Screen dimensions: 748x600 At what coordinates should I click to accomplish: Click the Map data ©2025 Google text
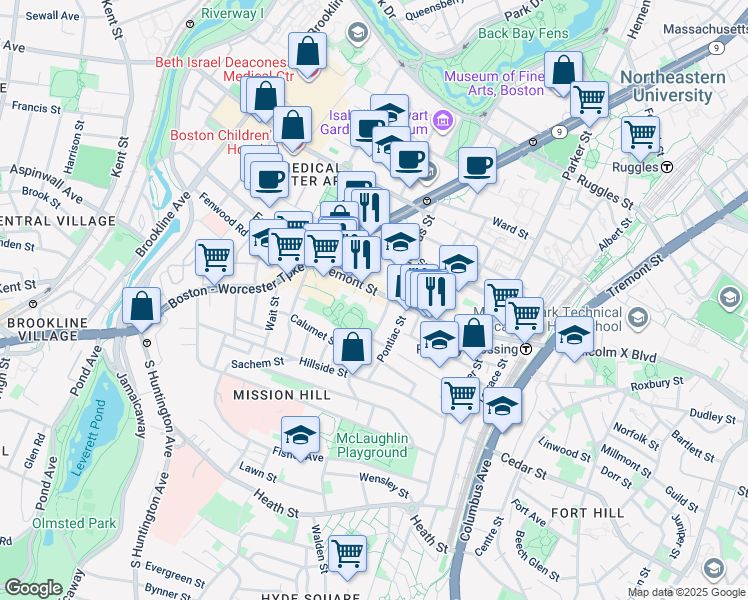click(x=687, y=593)
